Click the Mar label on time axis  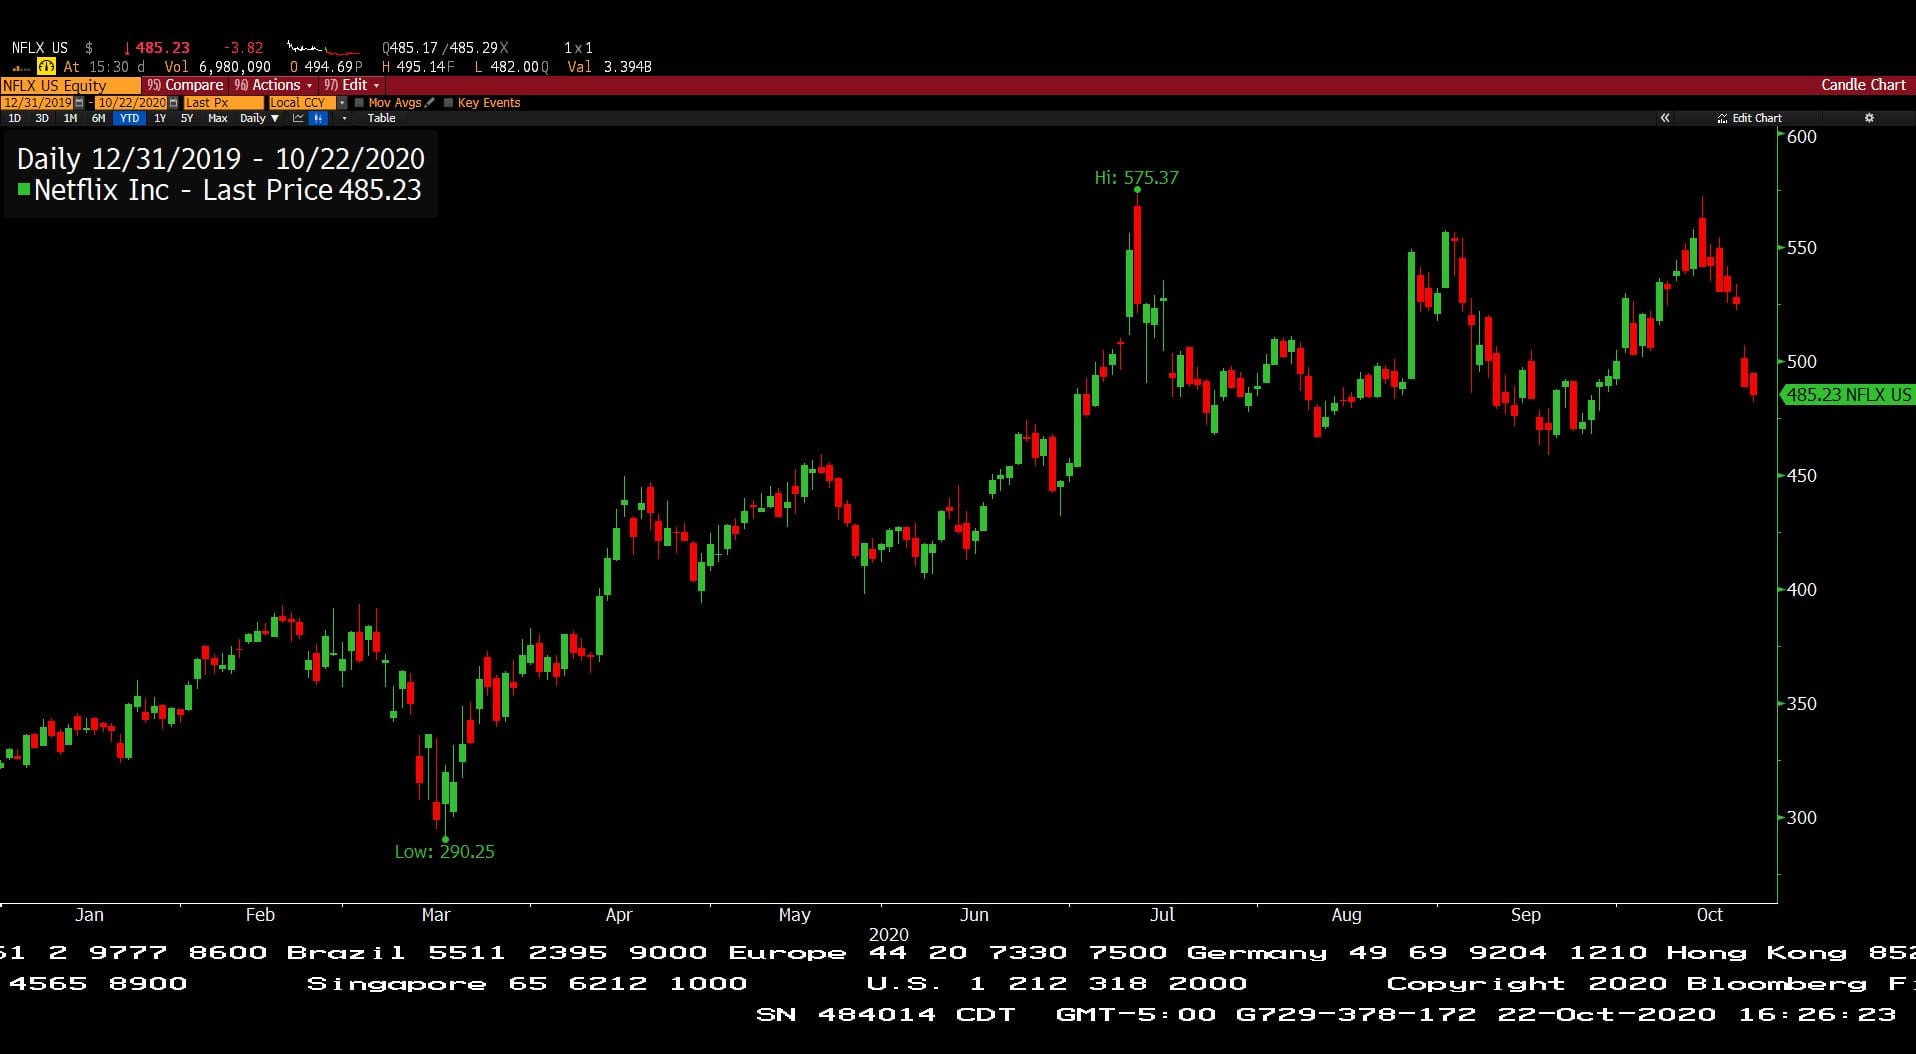coord(436,915)
